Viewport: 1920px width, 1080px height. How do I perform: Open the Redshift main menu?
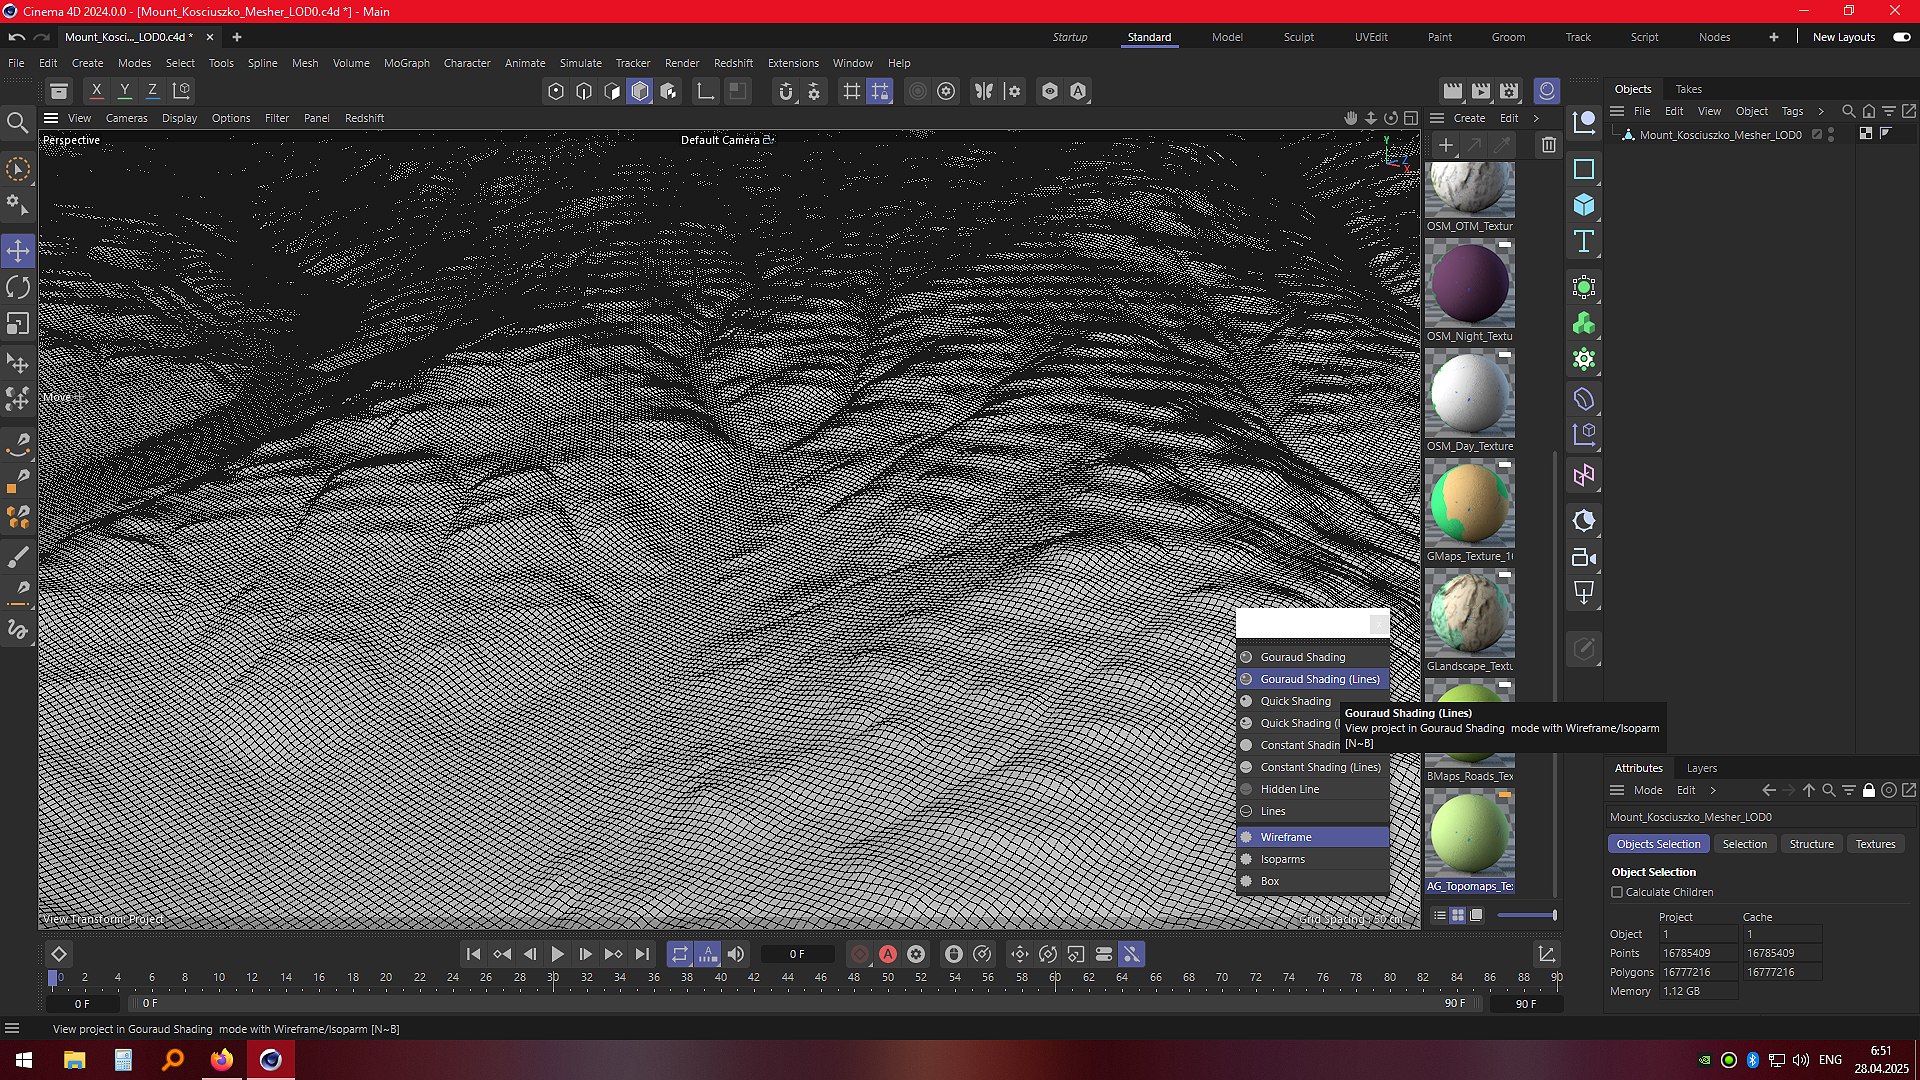tap(733, 63)
